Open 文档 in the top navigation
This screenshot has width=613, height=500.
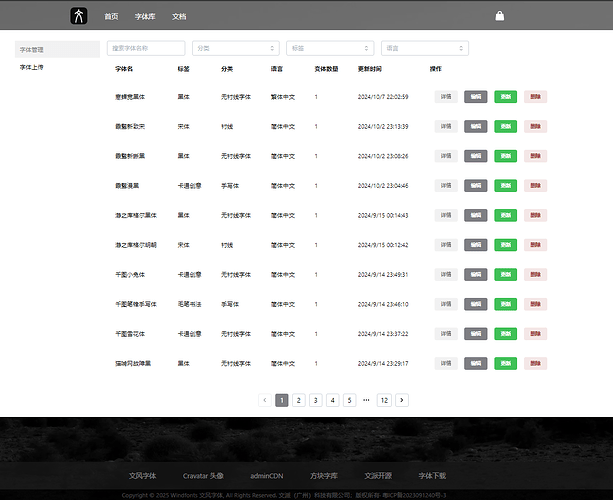click(179, 16)
